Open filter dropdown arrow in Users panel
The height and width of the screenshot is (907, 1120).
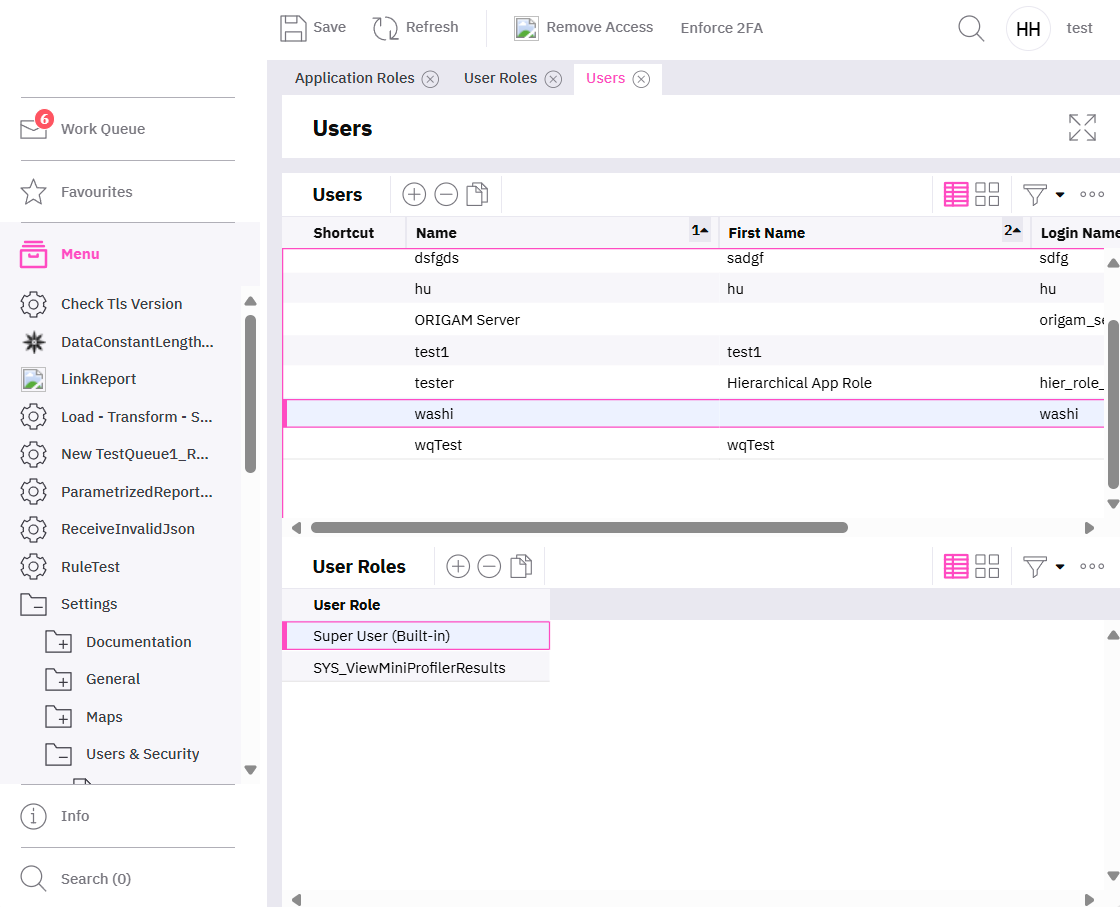pyautogui.click(x=1060, y=195)
